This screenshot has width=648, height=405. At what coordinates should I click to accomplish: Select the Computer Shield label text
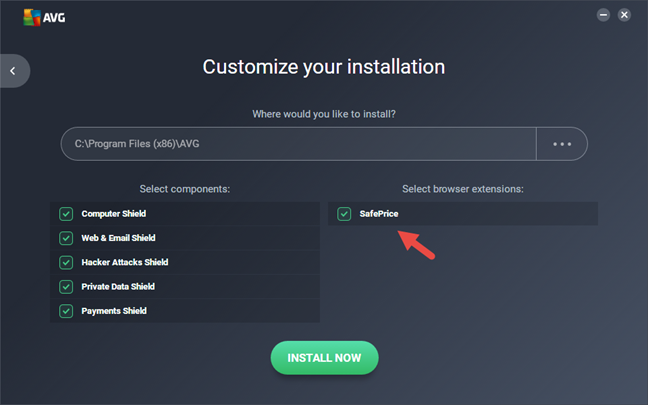pos(114,214)
